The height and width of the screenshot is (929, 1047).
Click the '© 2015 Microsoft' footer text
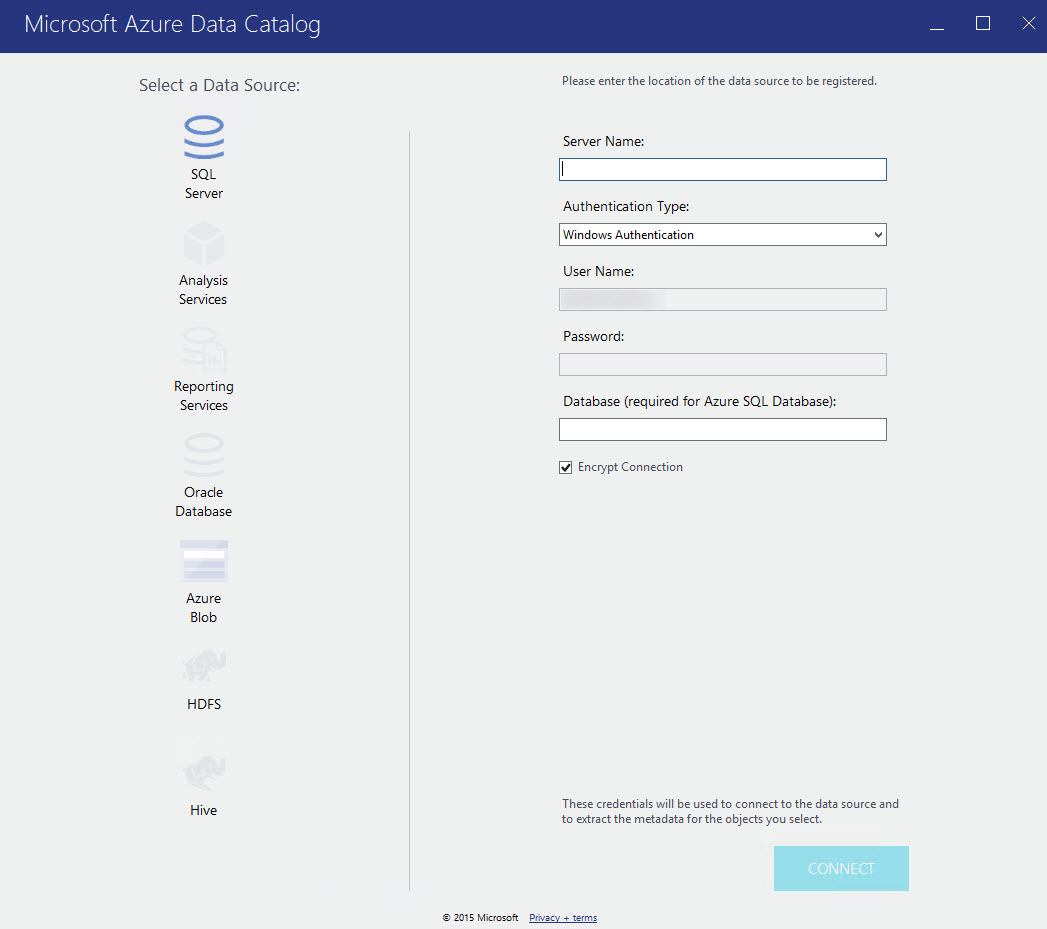point(480,918)
